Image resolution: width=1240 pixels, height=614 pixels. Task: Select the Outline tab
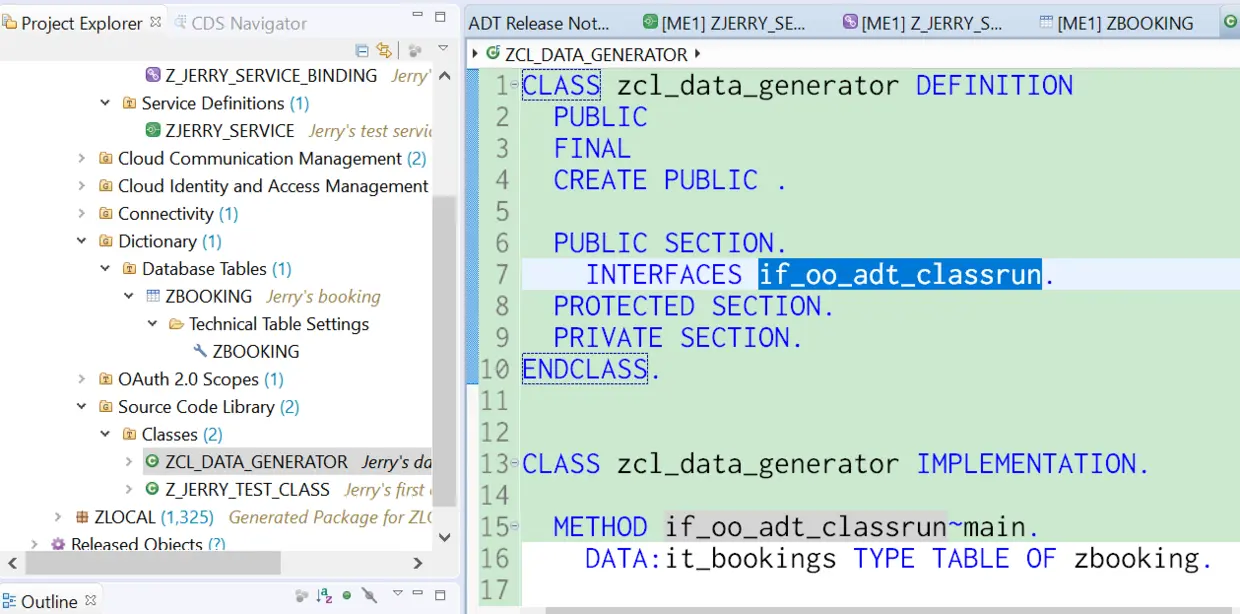50,601
